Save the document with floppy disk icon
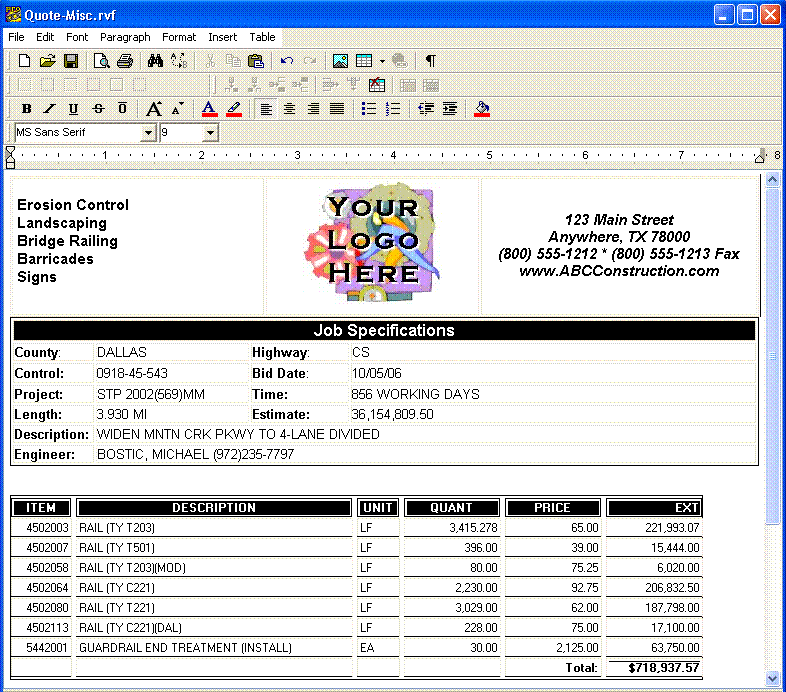 coord(71,61)
